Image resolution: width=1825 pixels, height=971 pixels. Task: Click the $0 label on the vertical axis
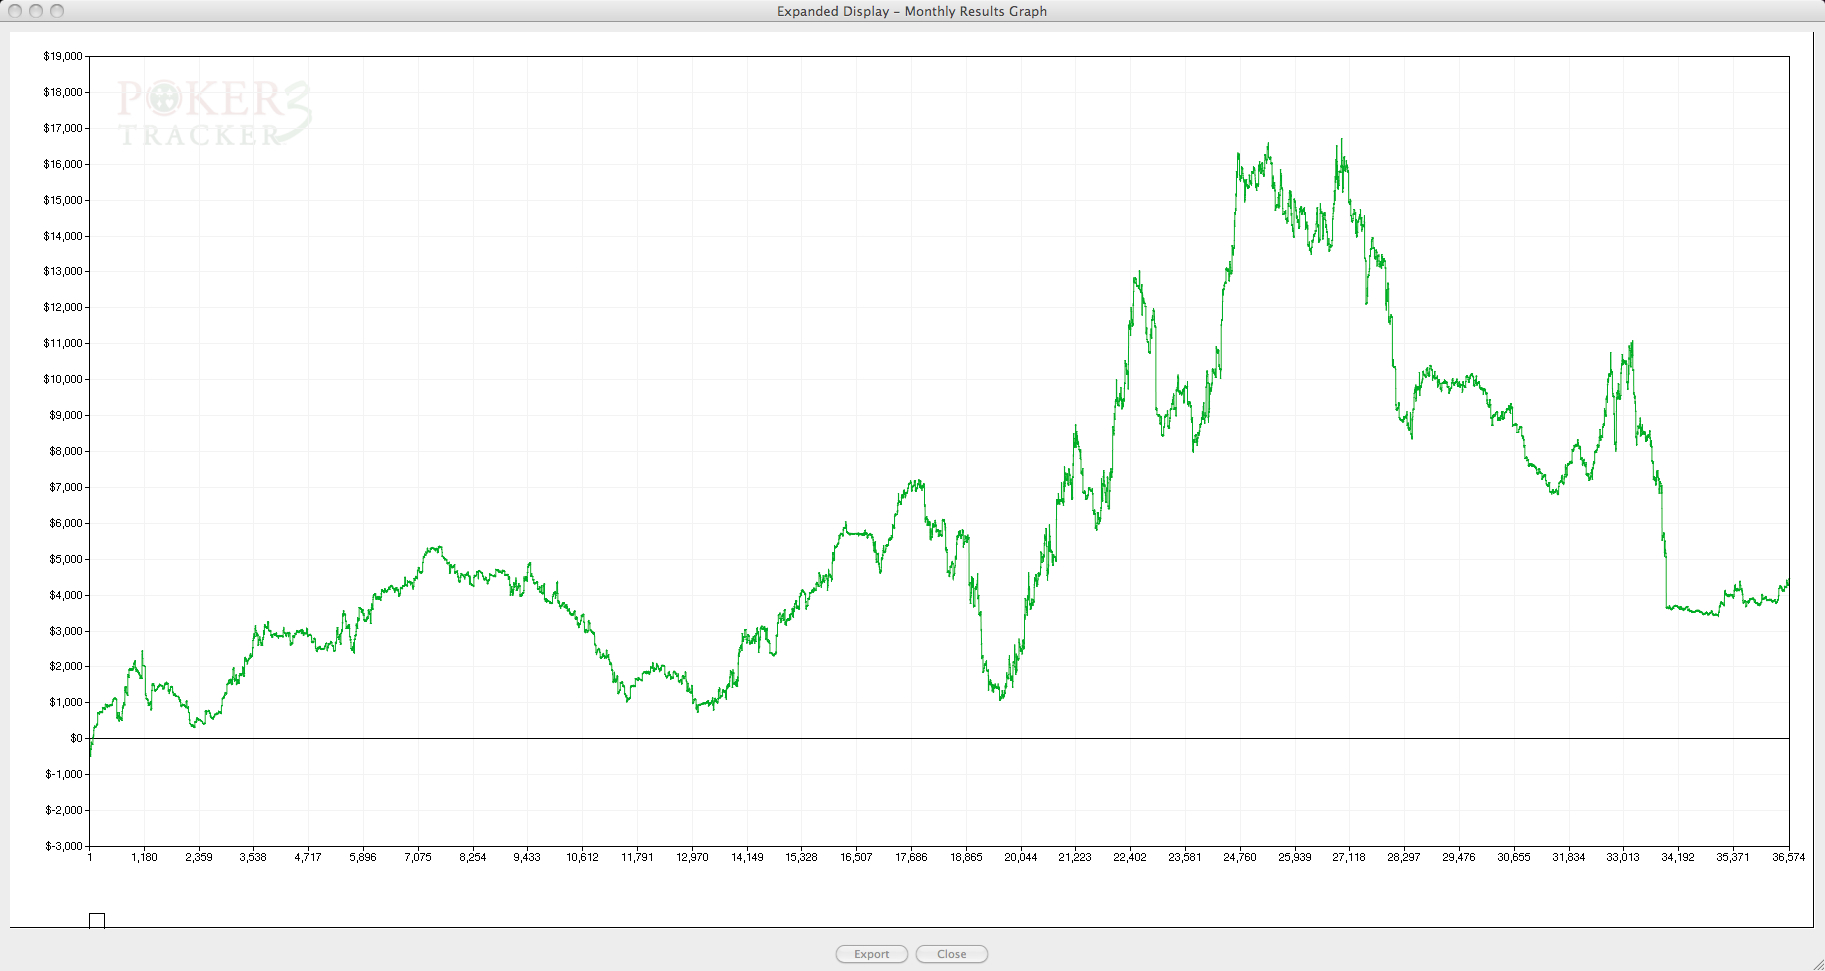click(x=76, y=738)
